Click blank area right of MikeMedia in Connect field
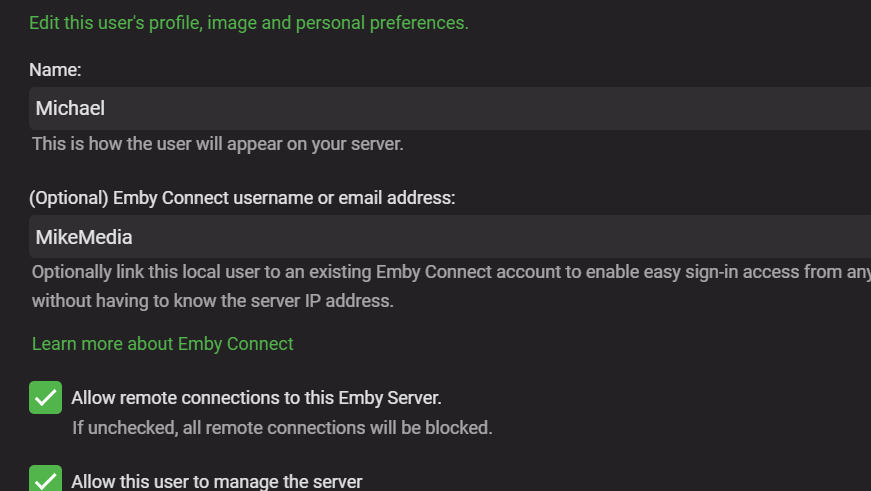Viewport: 871px width, 491px height. pos(500,237)
